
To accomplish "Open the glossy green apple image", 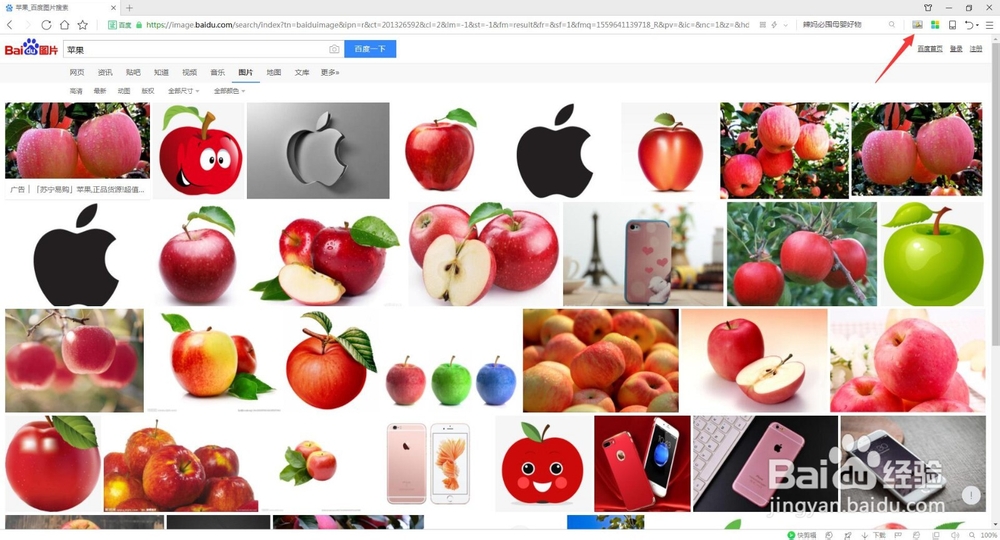I will [932, 254].
